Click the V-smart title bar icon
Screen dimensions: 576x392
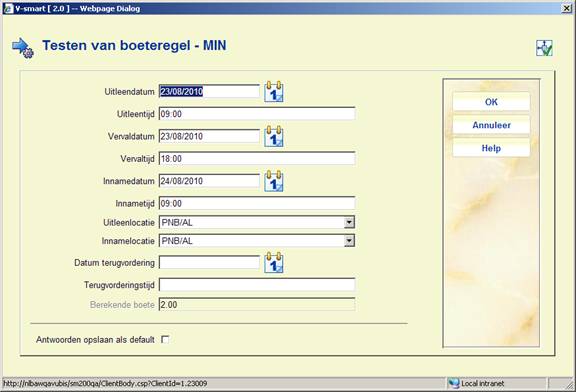click(x=8, y=8)
